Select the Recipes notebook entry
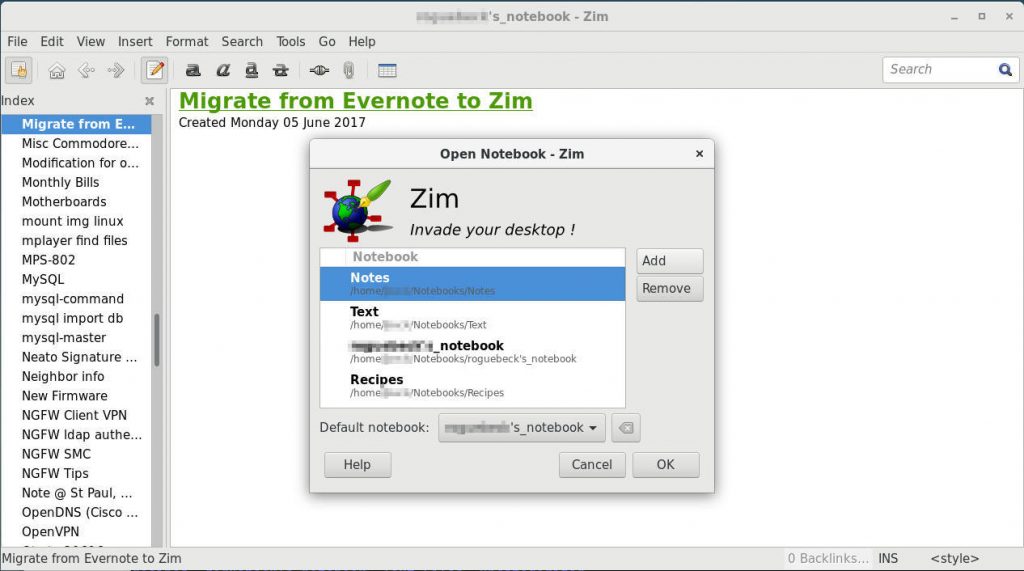Image resolution: width=1024 pixels, height=571 pixels. tap(472, 385)
